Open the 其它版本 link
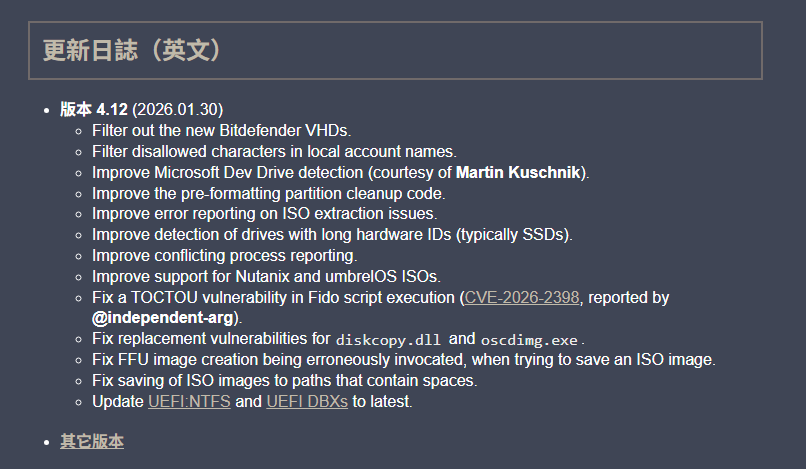The image size is (806, 469). click(92, 441)
